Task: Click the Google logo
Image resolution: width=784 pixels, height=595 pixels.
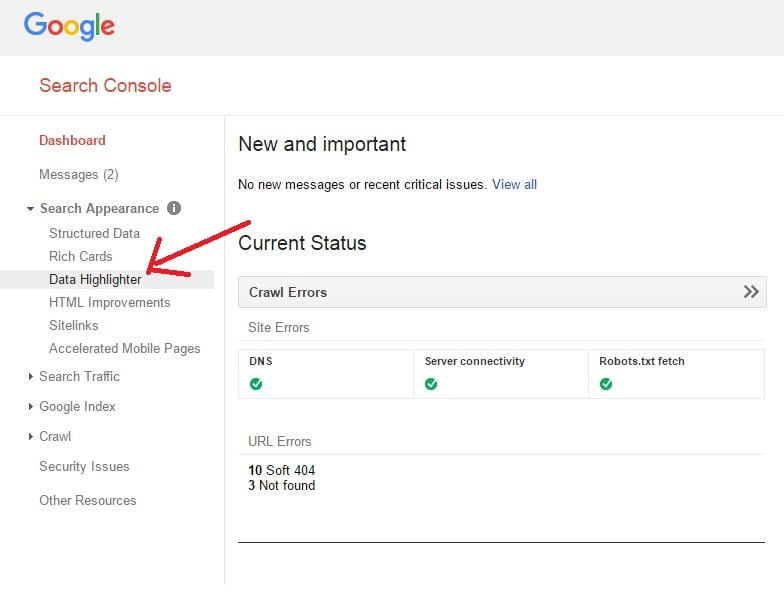Action: pyautogui.click(x=69, y=27)
